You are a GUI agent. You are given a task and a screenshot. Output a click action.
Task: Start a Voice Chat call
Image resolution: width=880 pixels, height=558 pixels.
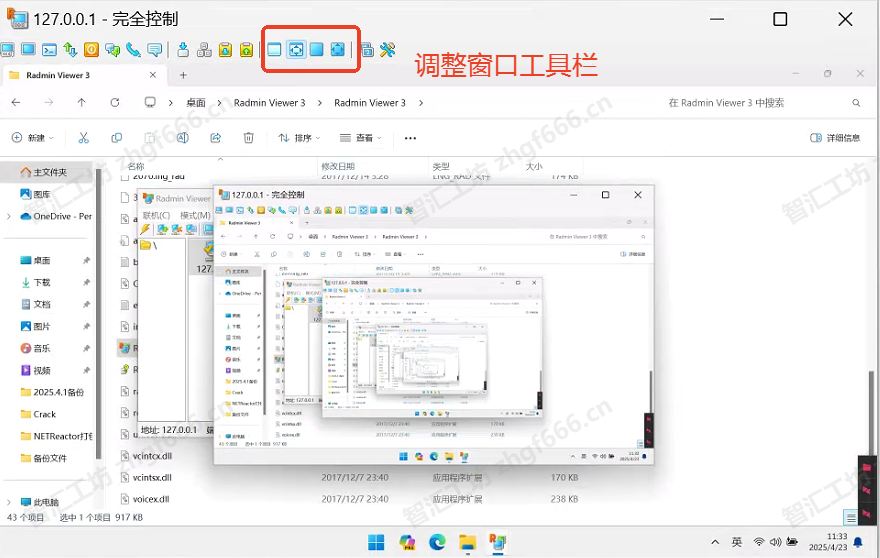coord(133,50)
